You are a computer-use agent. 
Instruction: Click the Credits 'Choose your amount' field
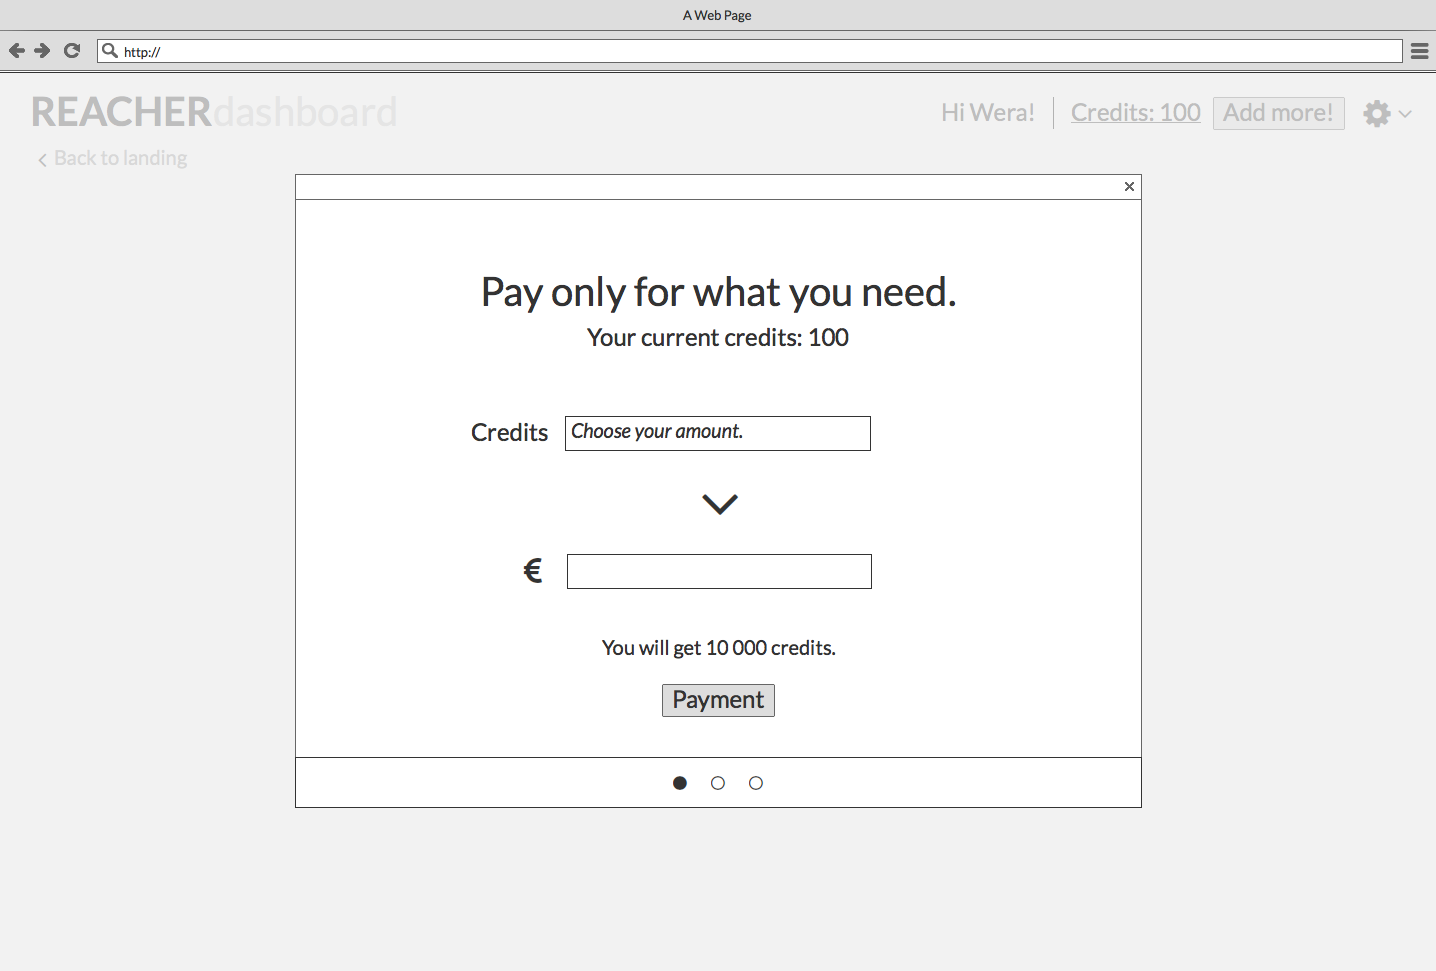(718, 433)
